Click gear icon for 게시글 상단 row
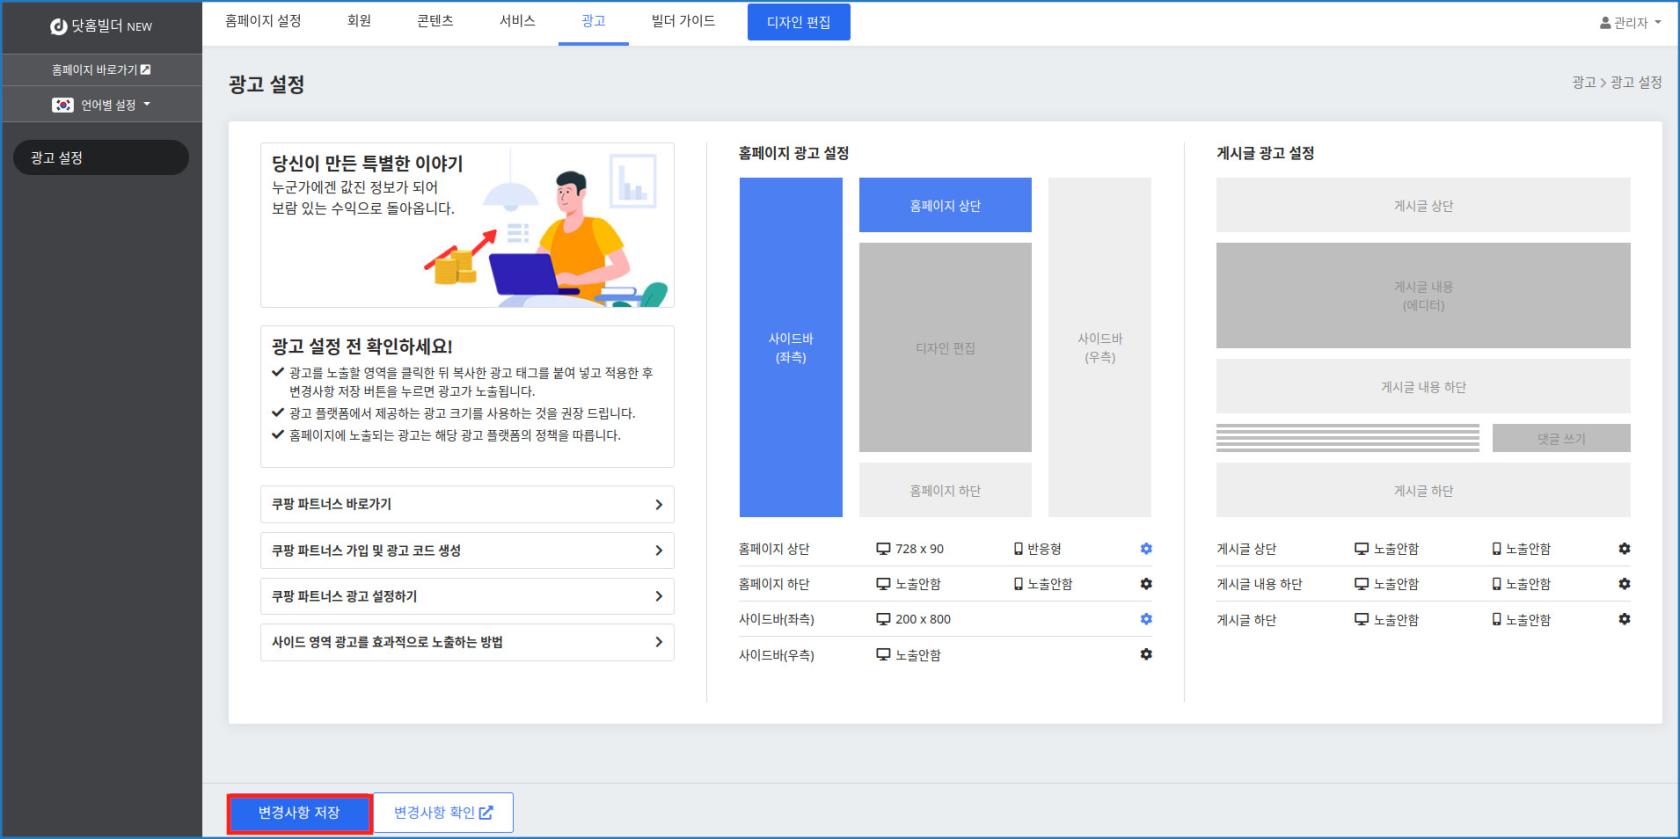 1624,549
